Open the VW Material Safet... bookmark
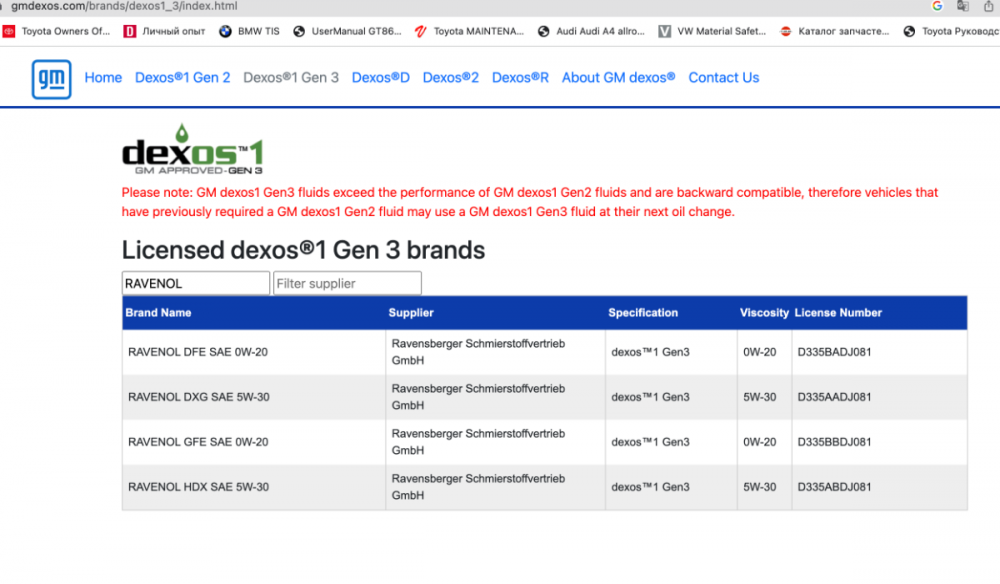This screenshot has width=1000, height=584. click(x=712, y=31)
